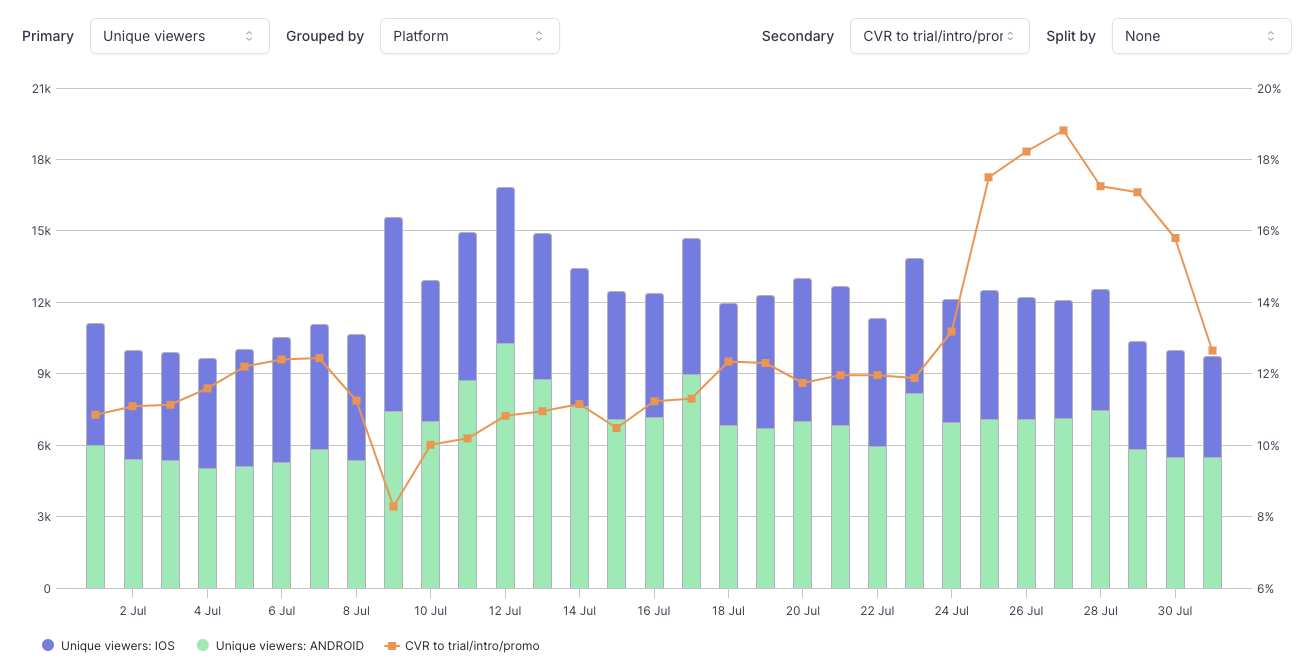Open the Primary metric dropdown
Image resolution: width=1312 pixels, height=668 pixels.
pos(179,36)
